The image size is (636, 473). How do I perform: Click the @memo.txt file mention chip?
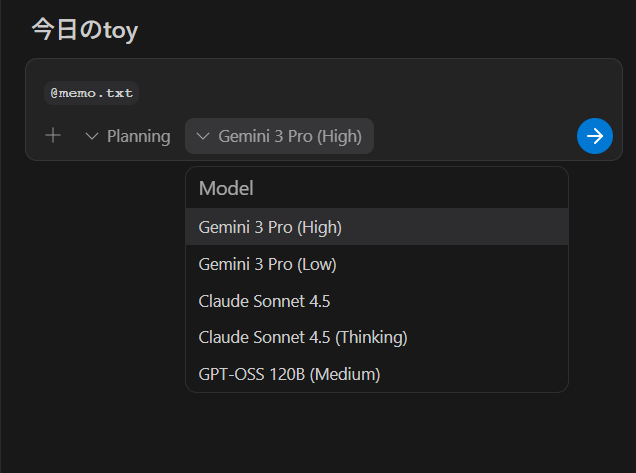pyautogui.click(x=91, y=93)
